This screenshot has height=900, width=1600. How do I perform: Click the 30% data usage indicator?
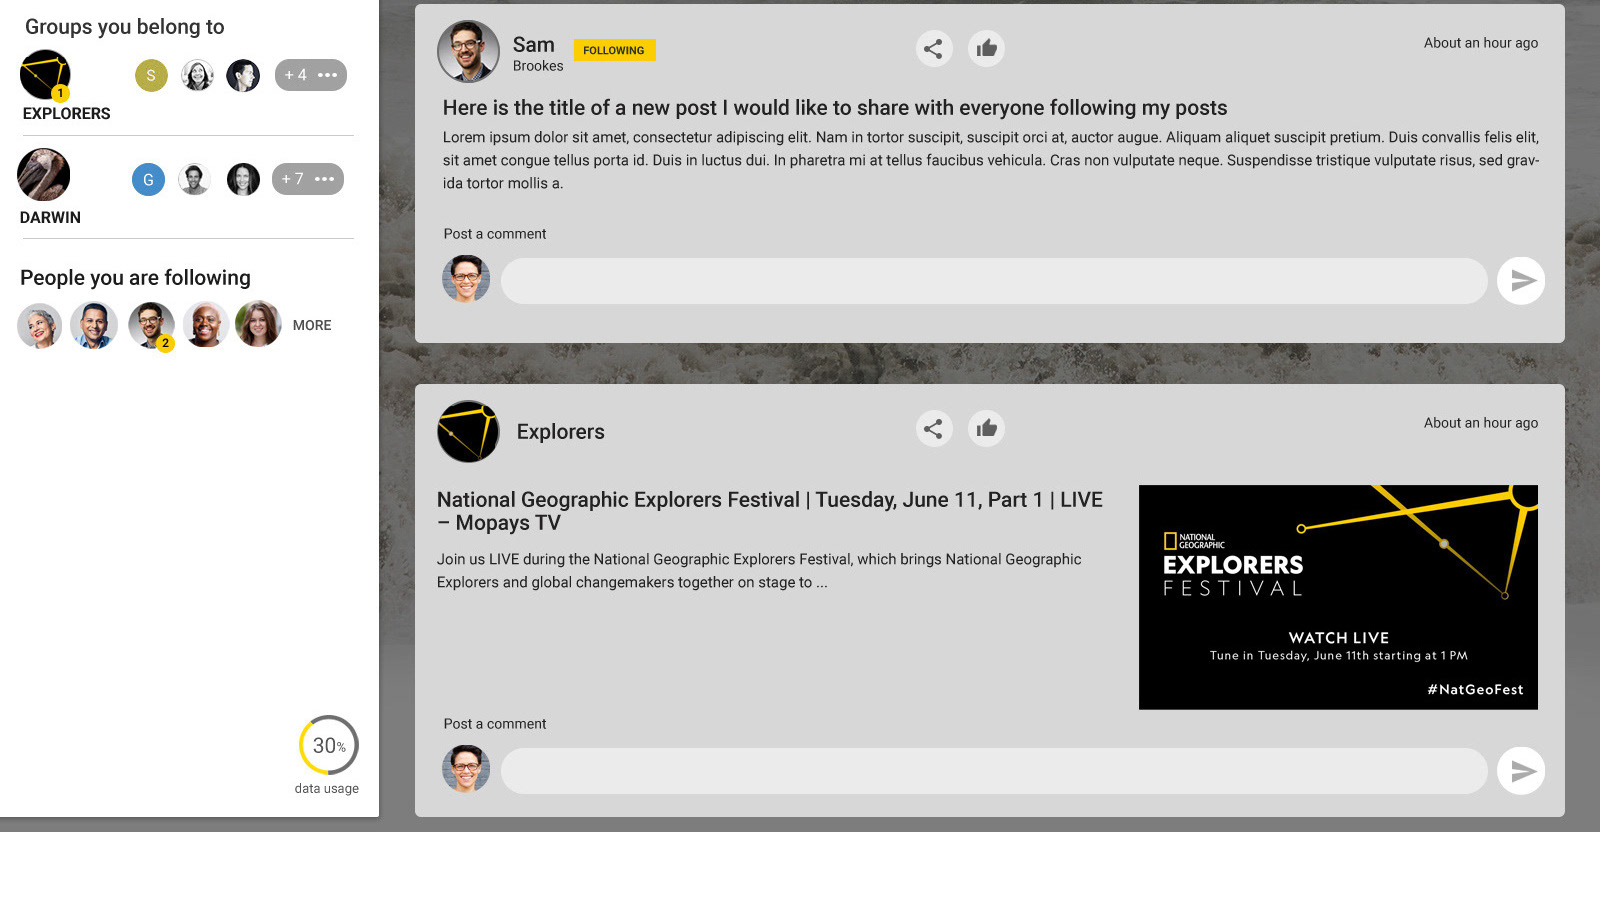(328, 745)
